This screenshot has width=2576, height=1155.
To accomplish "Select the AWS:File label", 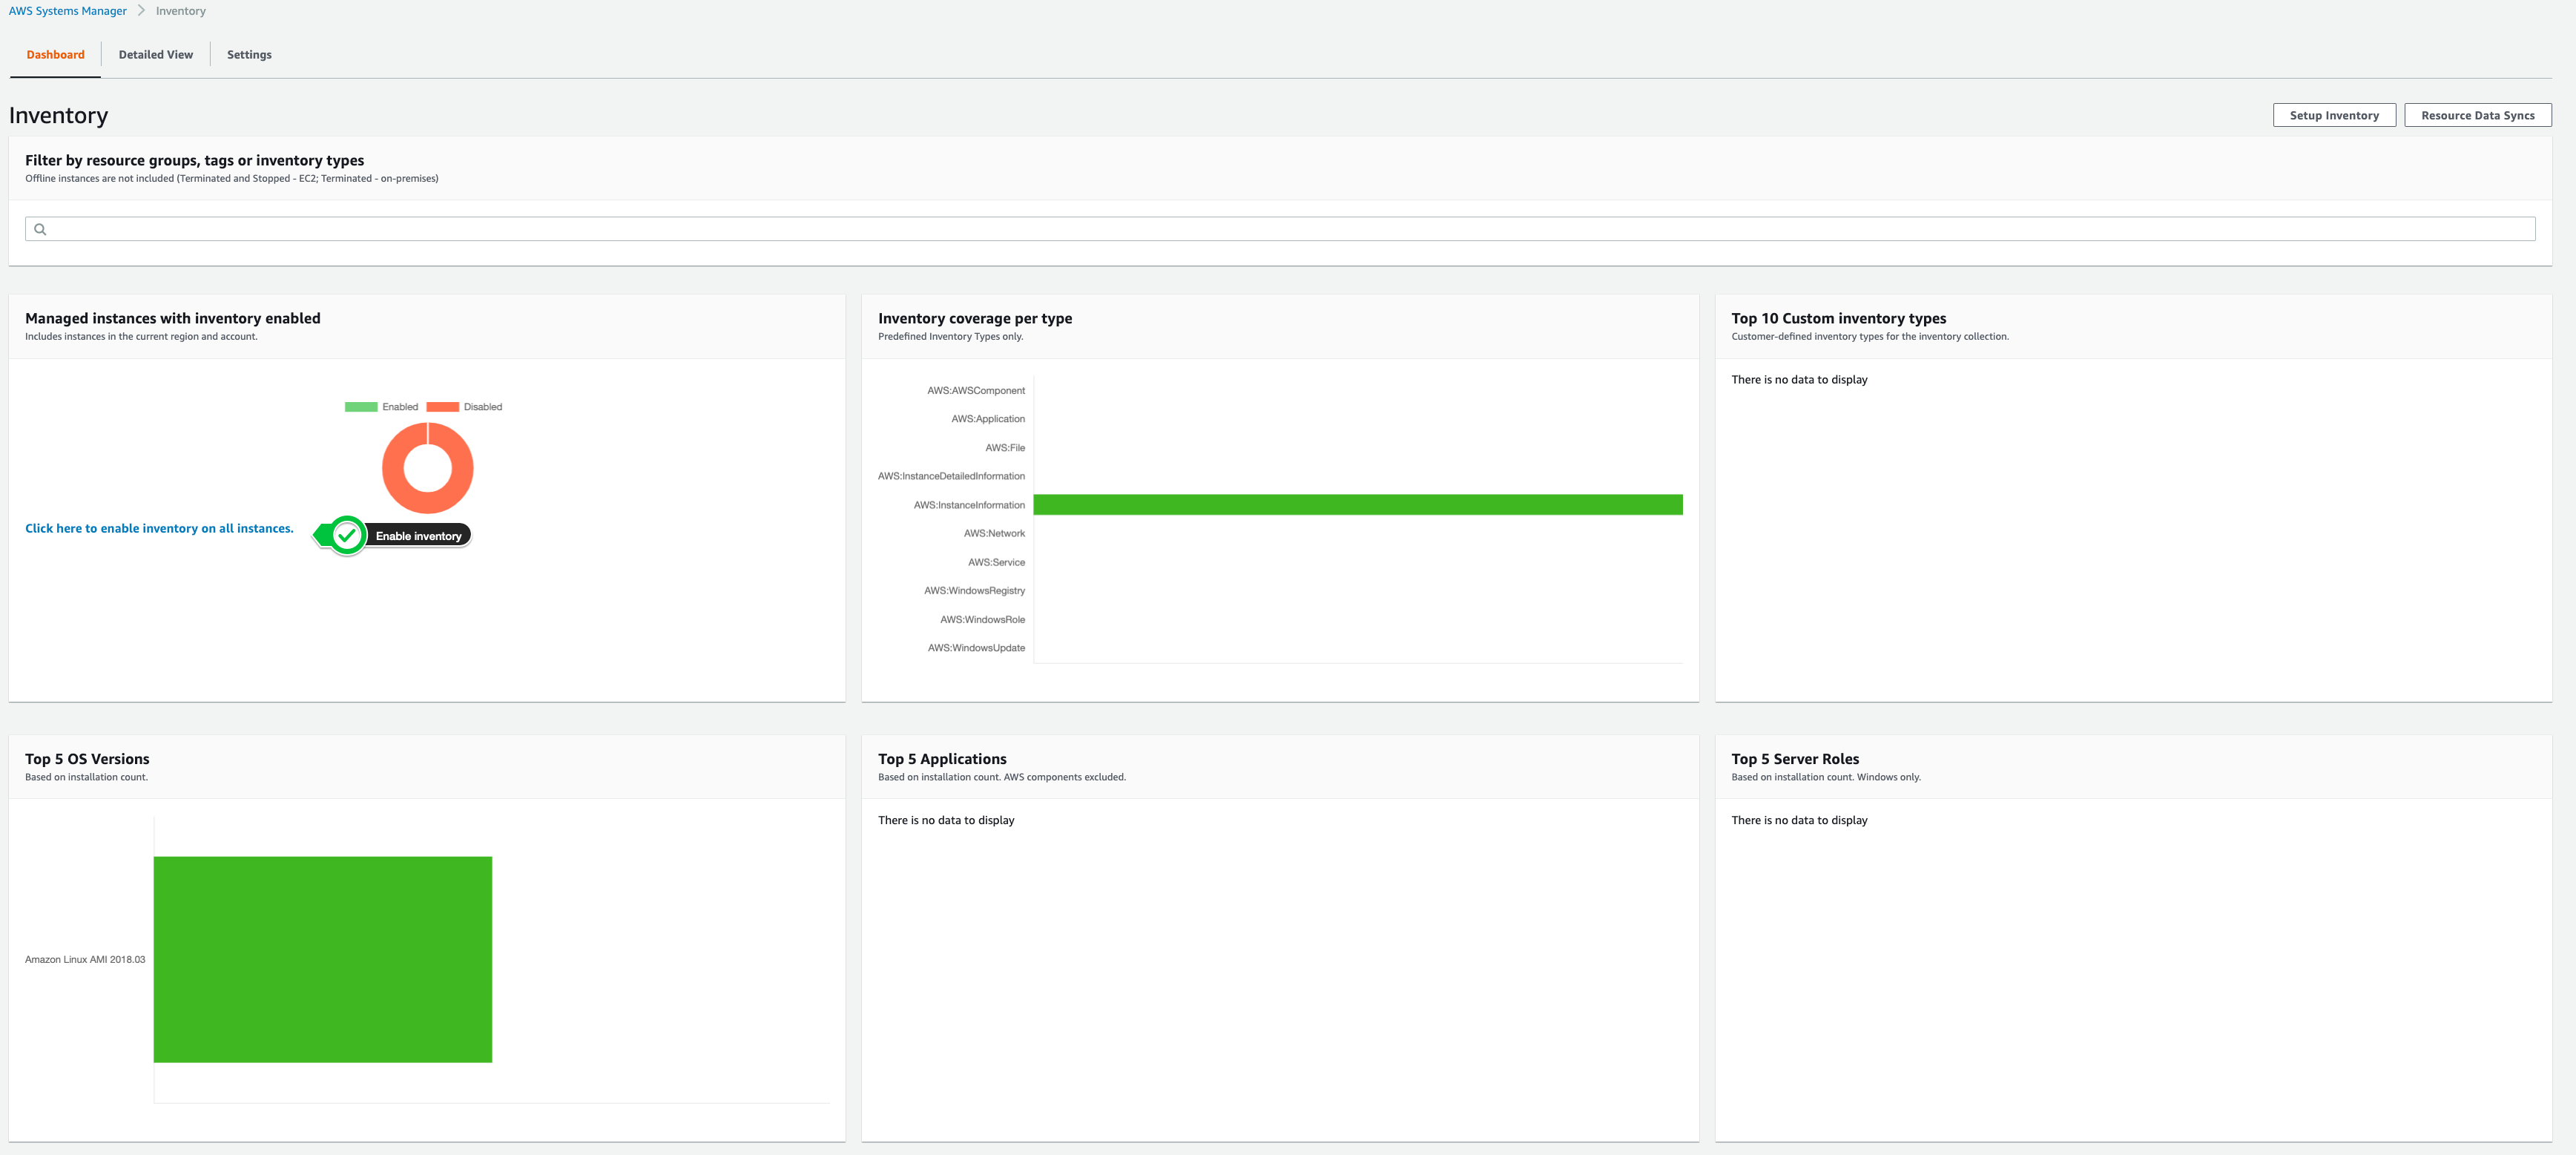I will (1005, 448).
